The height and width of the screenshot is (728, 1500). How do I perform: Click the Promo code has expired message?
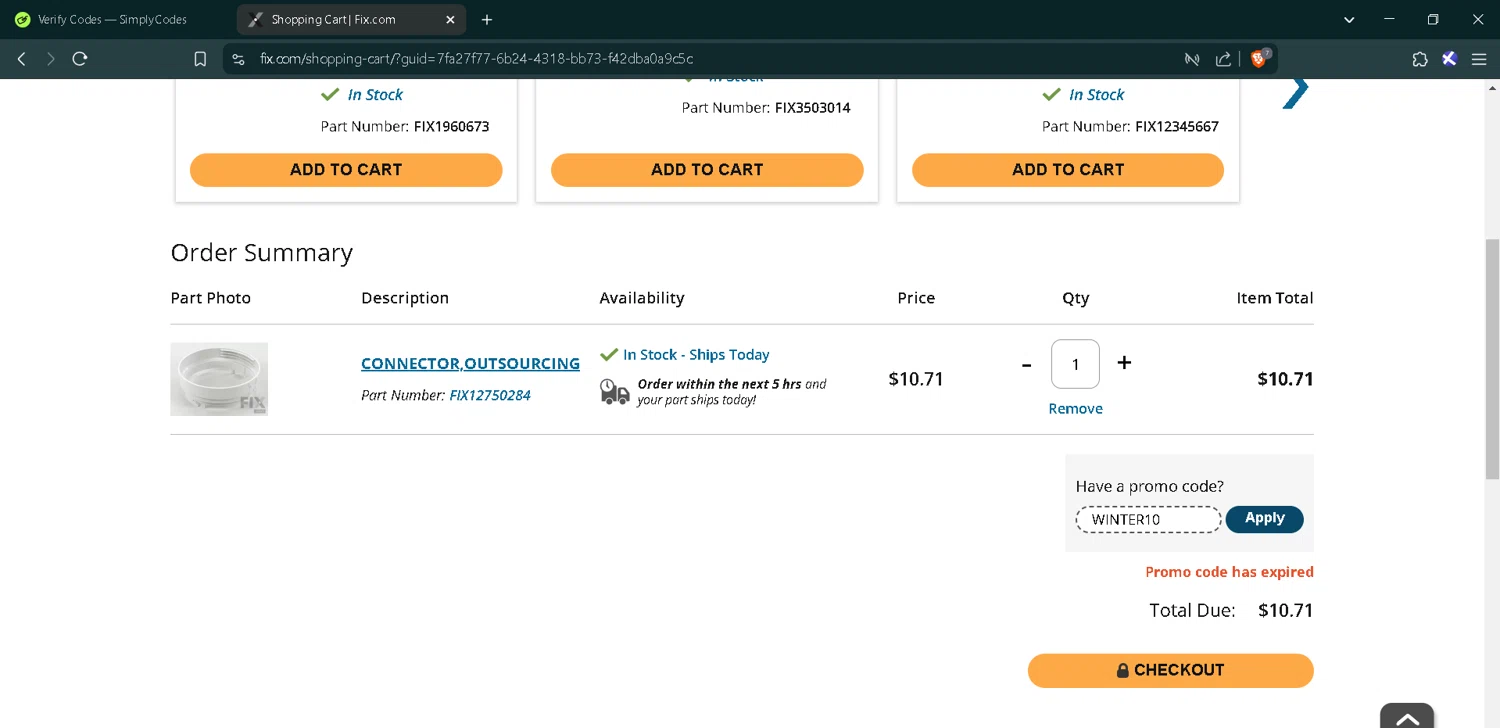coord(1229,572)
